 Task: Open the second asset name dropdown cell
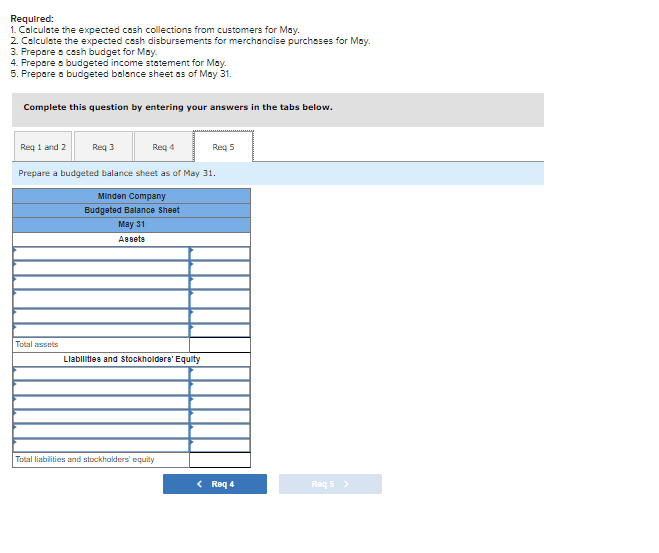[x=101, y=268]
